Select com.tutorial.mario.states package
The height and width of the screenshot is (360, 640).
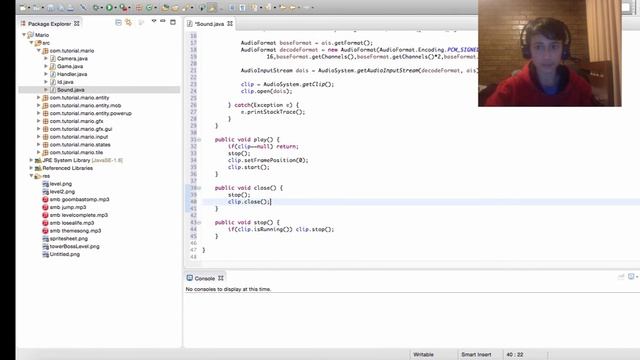coord(80,144)
